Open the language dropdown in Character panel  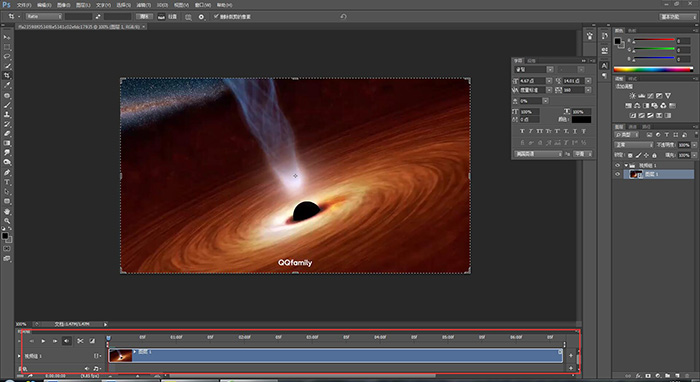pyautogui.click(x=539, y=154)
